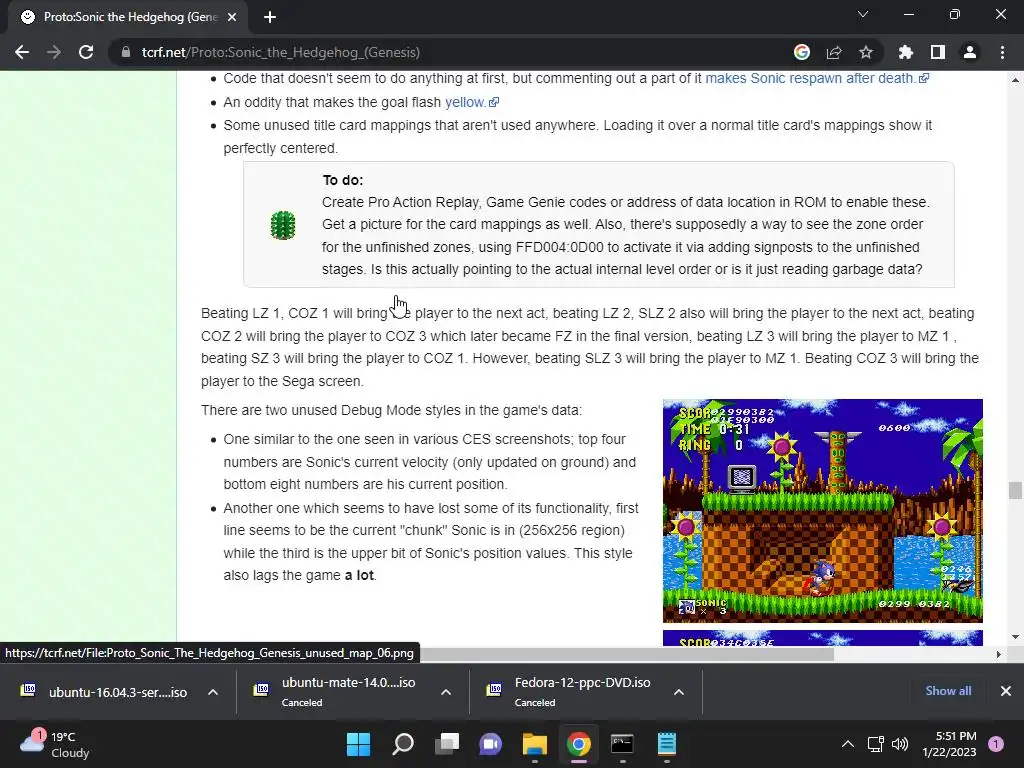
Task: Open the 'yellow' external link
Action: click(x=472, y=102)
